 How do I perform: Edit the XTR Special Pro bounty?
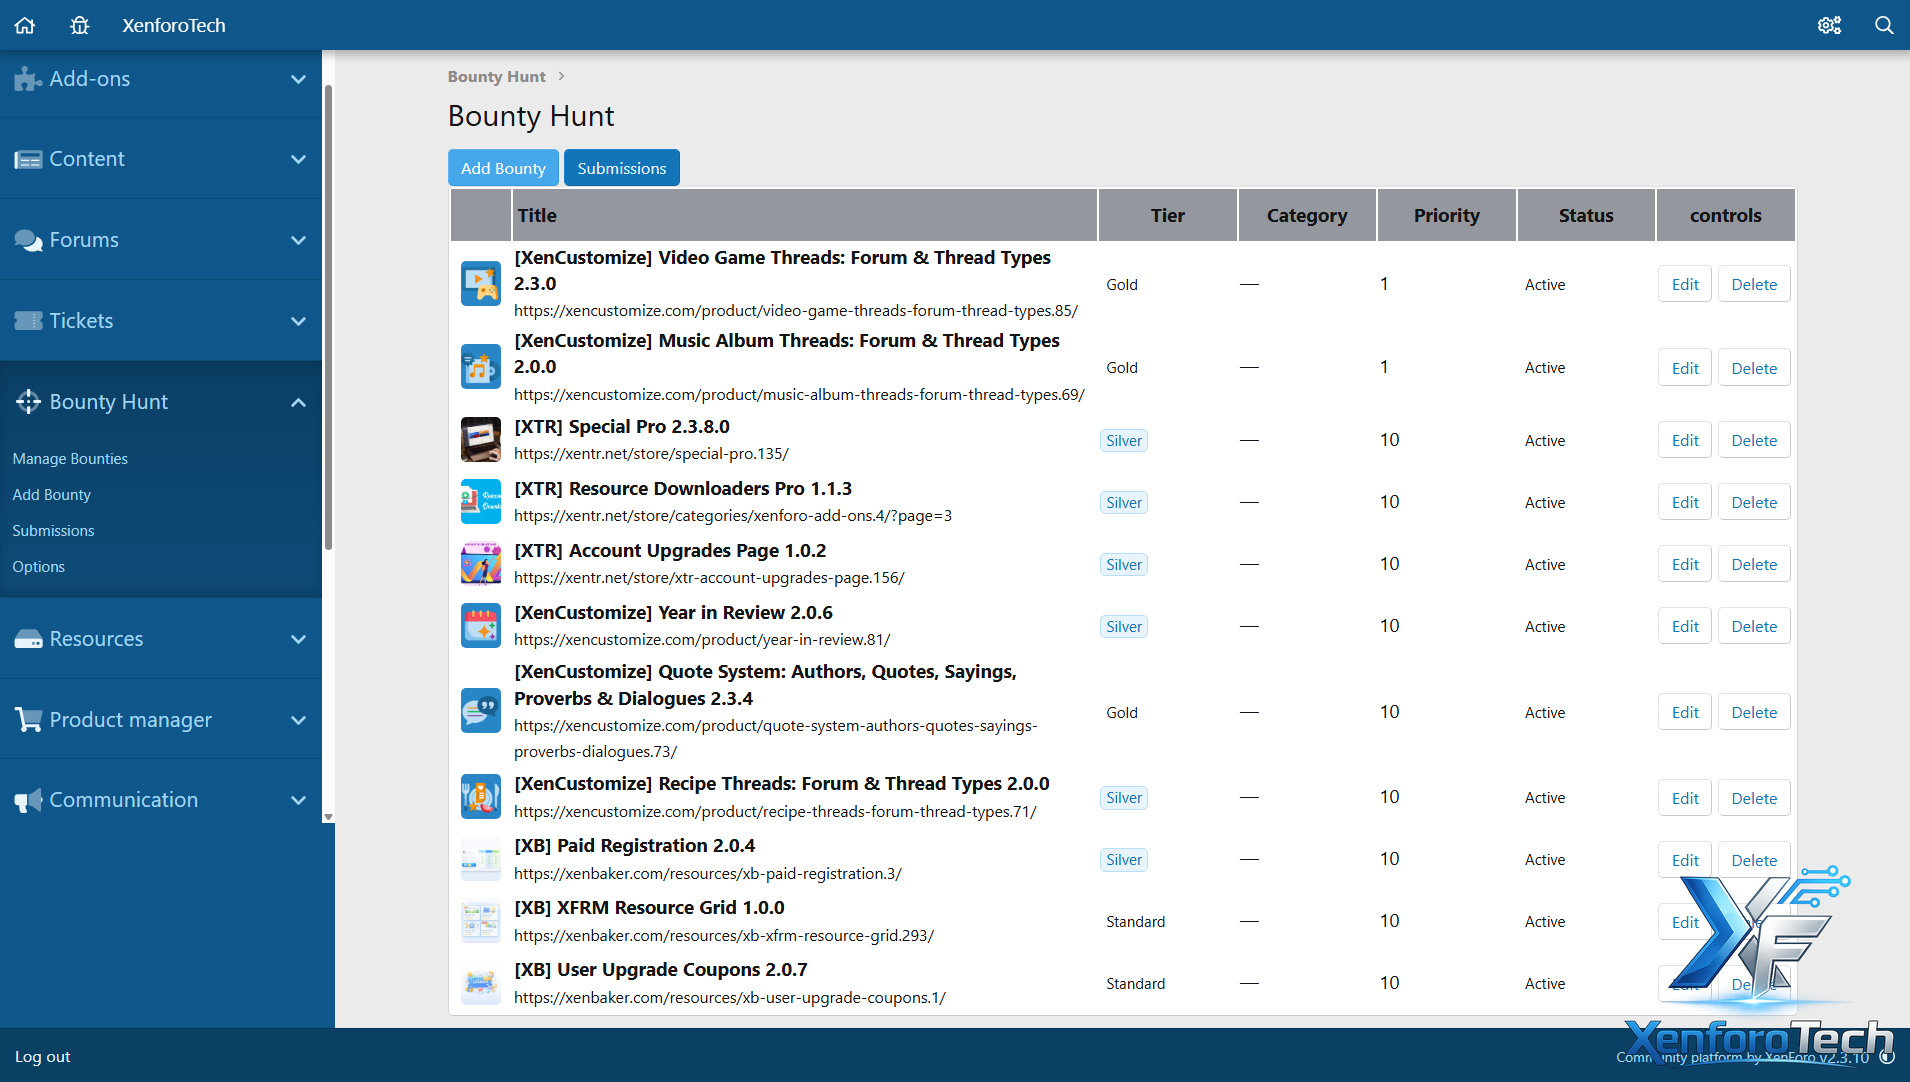1684,441
